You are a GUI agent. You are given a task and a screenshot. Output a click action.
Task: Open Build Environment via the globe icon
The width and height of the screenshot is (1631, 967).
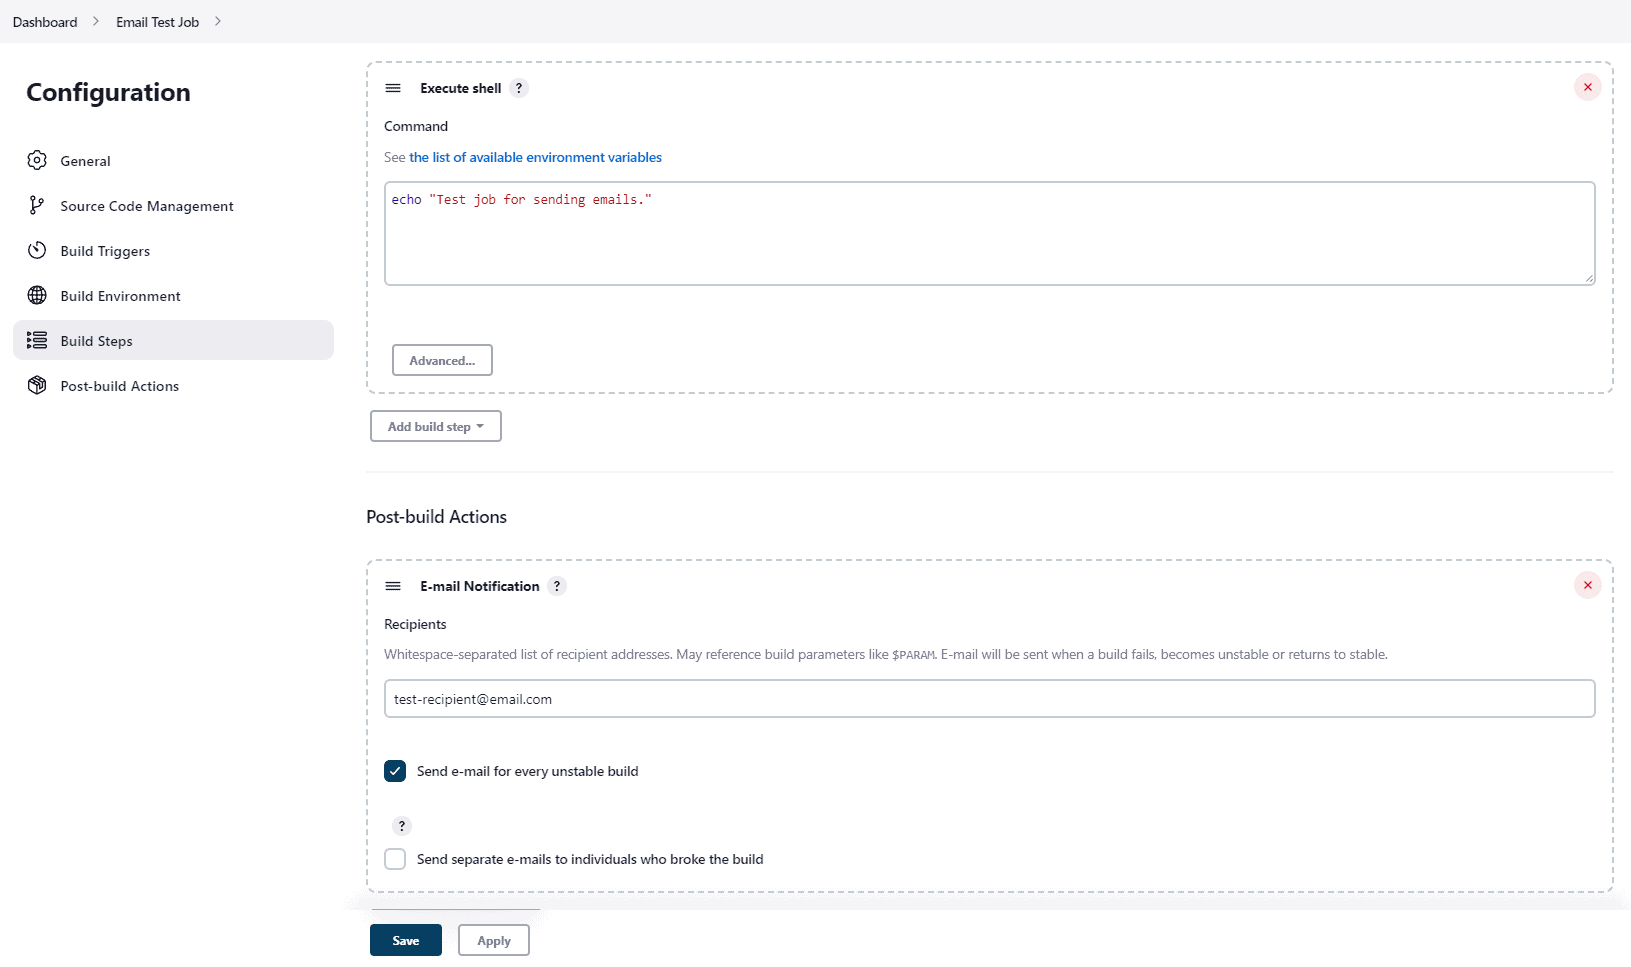pyautogui.click(x=37, y=295)
